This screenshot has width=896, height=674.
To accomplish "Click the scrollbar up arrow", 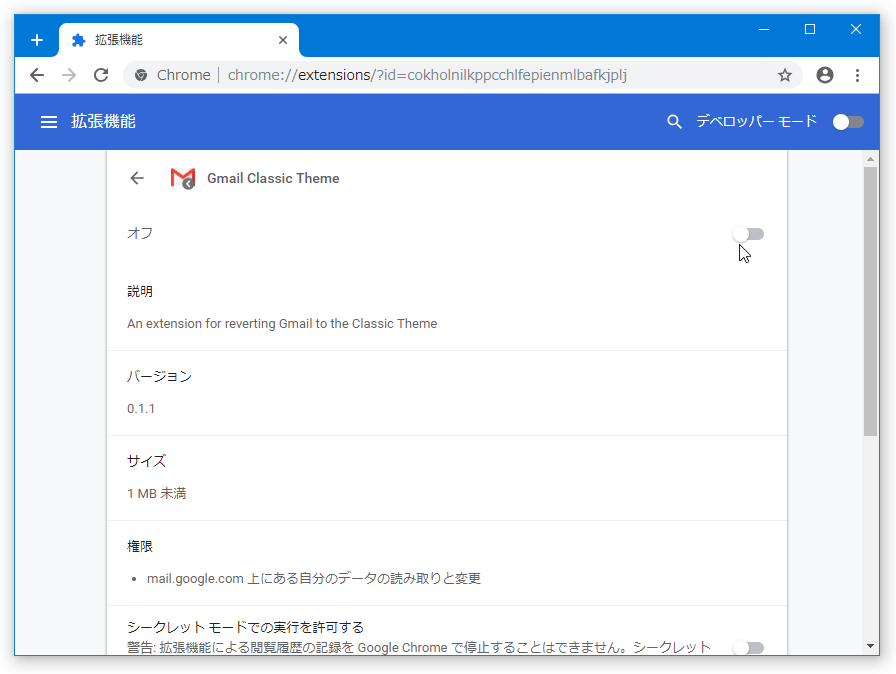I will tap(870, 159).
